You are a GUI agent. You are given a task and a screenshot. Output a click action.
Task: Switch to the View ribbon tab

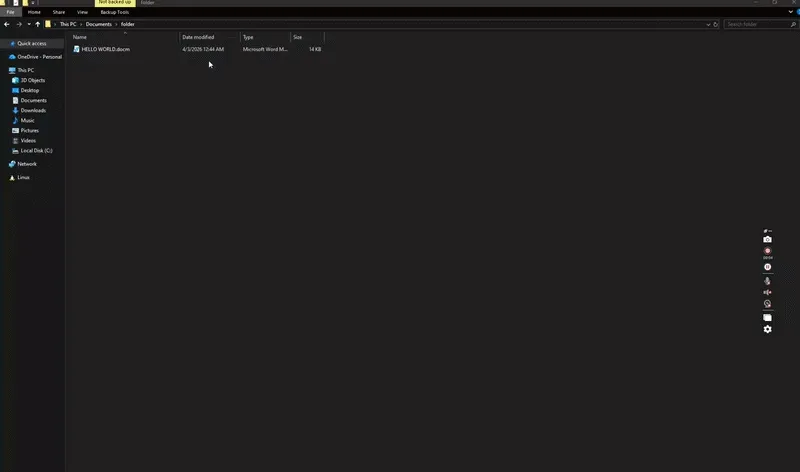pos(82,12)
